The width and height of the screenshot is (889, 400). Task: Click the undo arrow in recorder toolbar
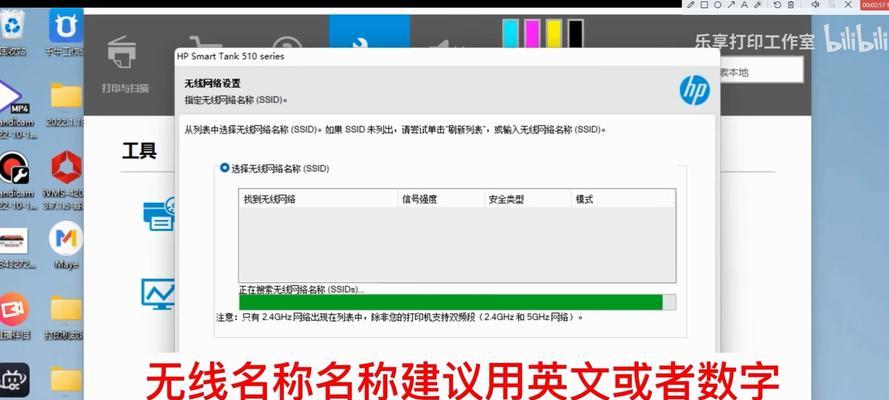pyautogui.click(x=777, y=5)
